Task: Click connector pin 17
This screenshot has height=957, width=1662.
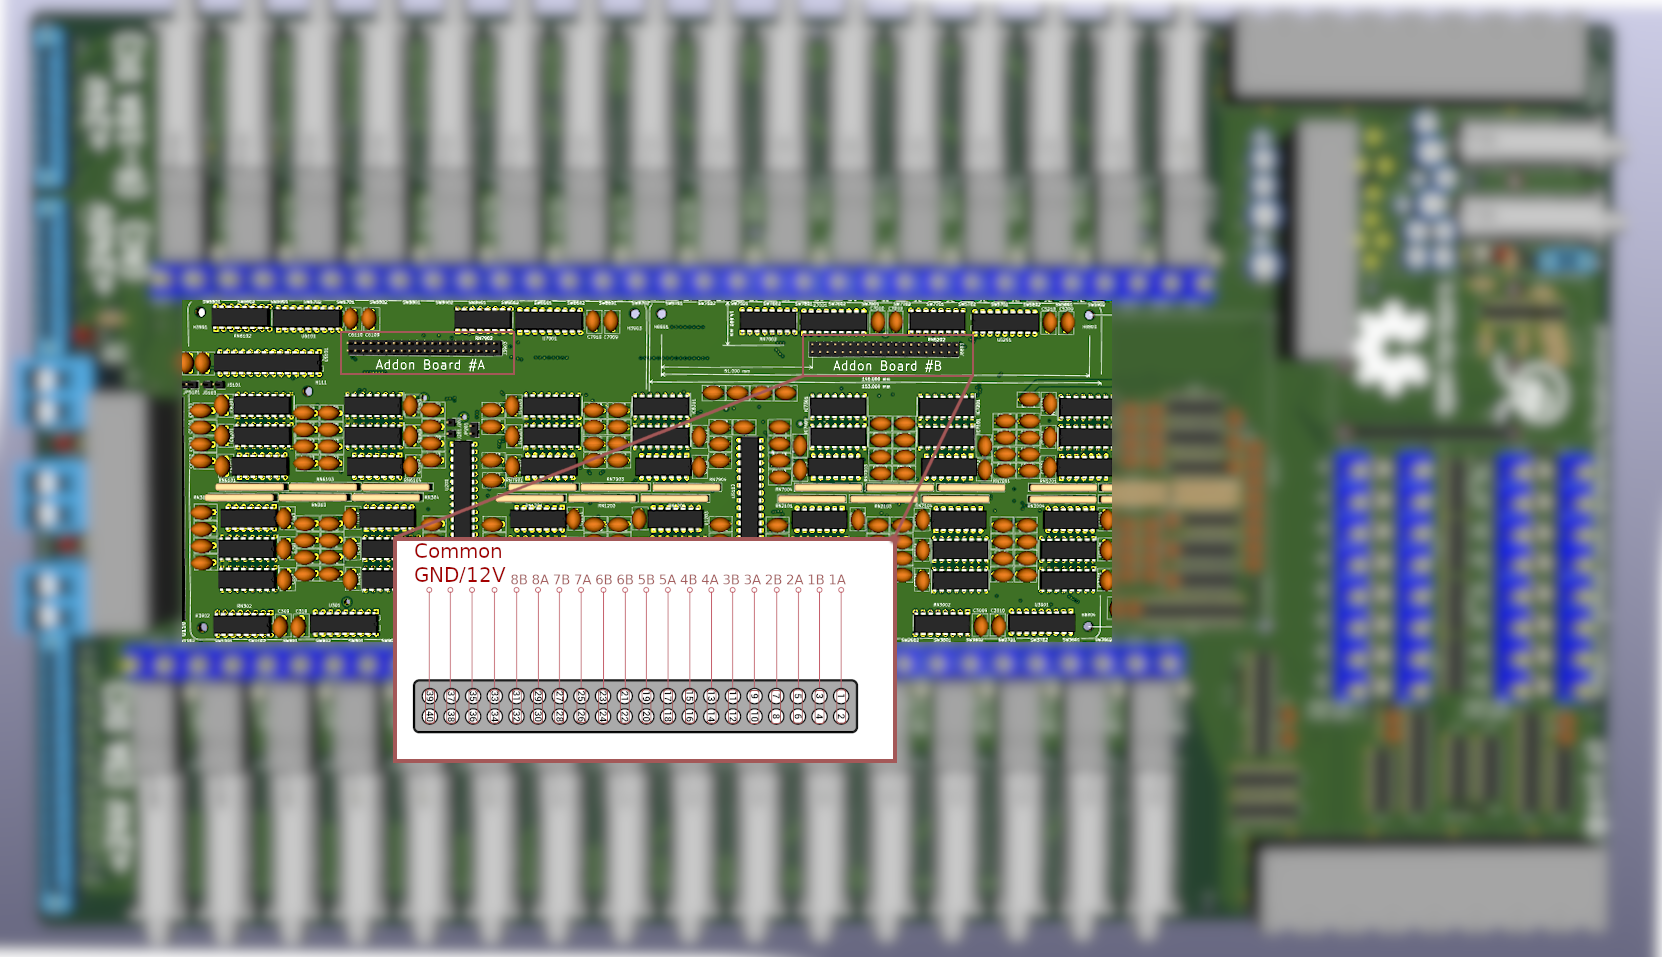Action: [x=668, y=696]
